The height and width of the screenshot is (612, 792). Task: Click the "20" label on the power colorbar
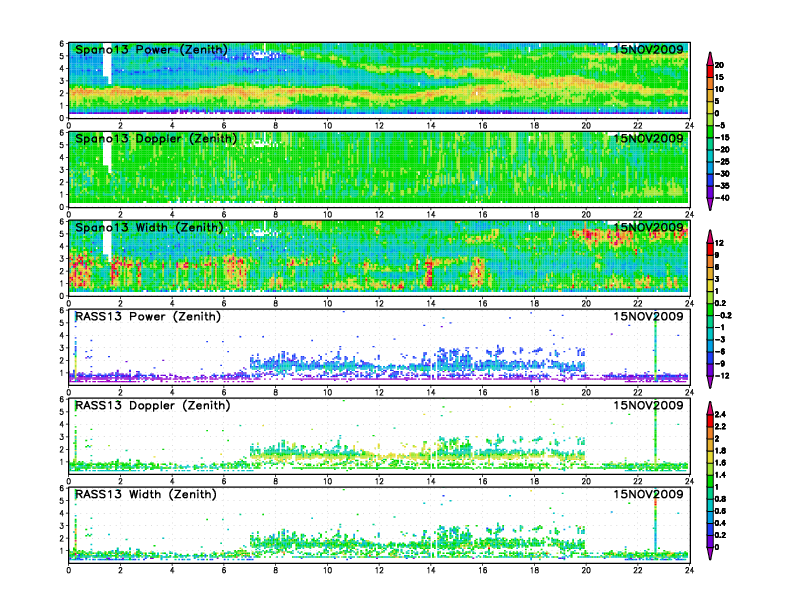point(719,65)
